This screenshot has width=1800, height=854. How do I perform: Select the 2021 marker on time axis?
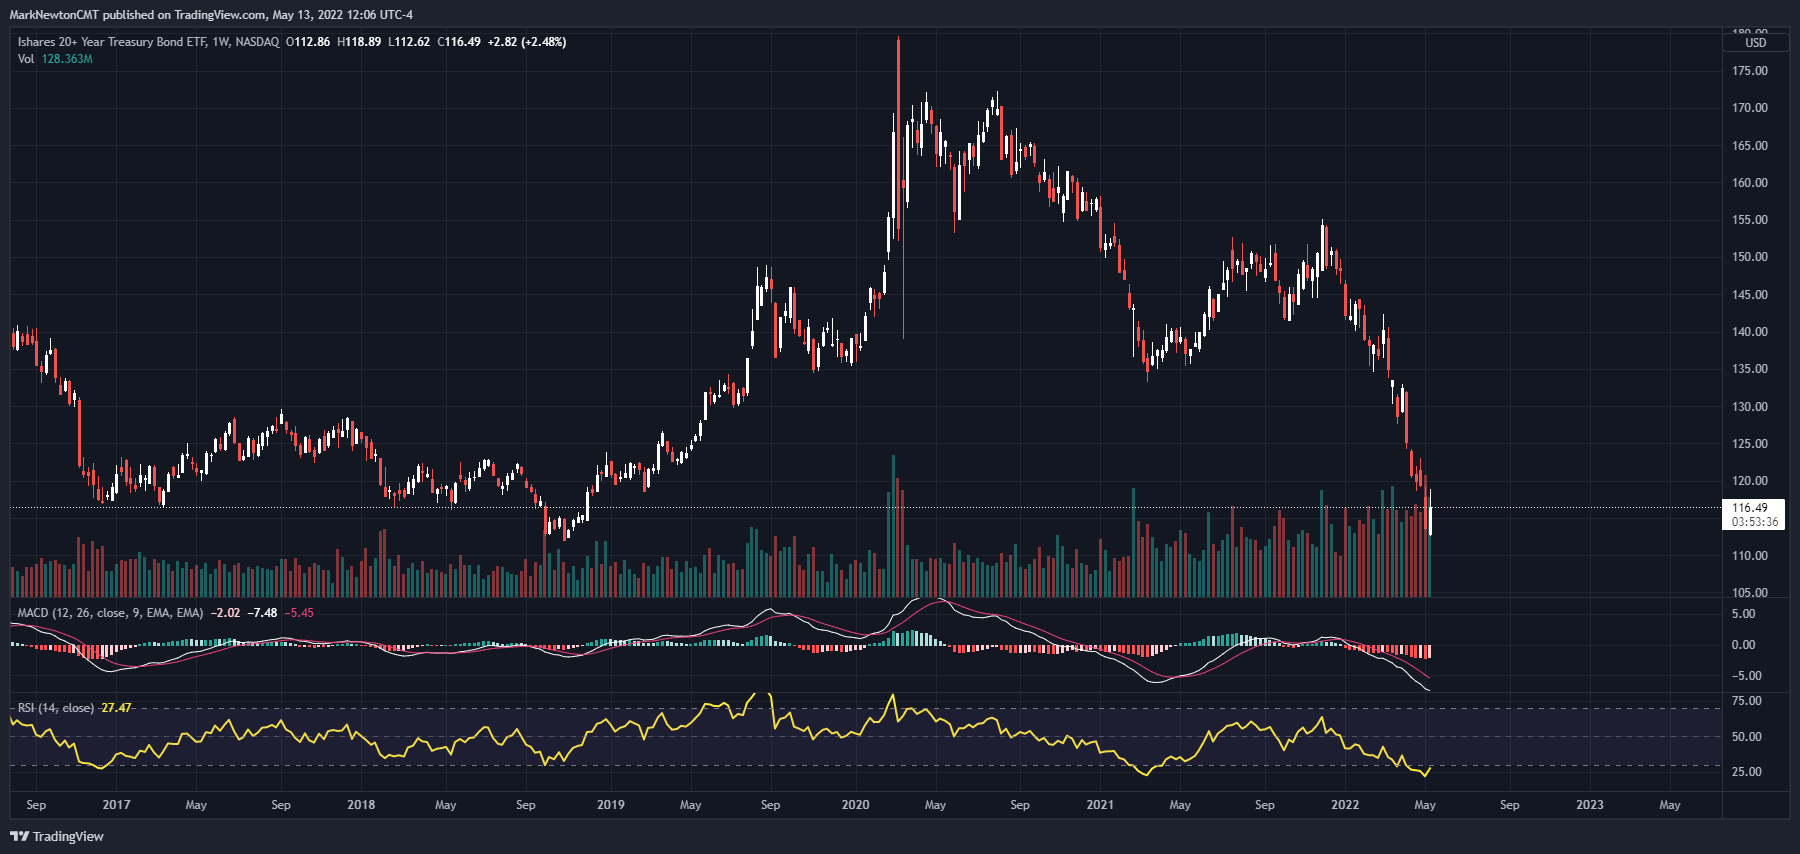tap(1100, 805)
